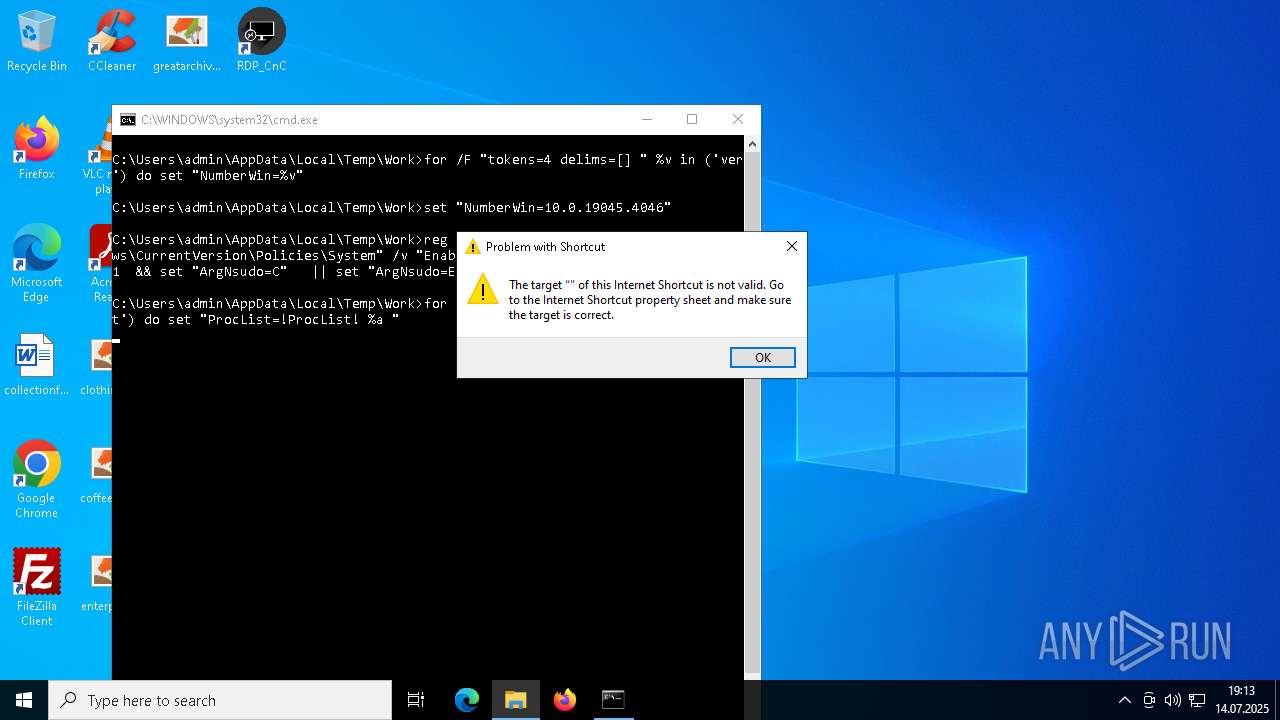Image resolution: width=1280 pixels, height=720 pixels.
Task: Minimize the cmd.exe window
Action: click(646, 119)
